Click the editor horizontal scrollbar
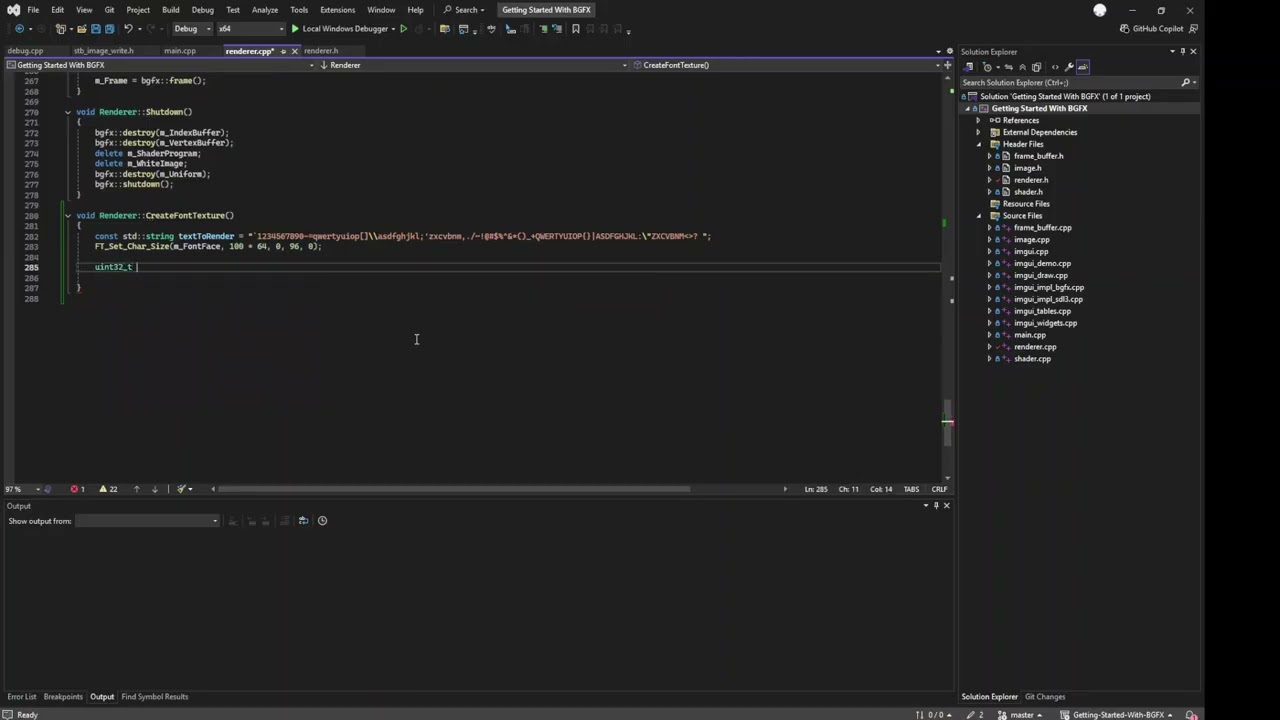The height and width of the screenshot is (720, 1280). click(455, 489)
